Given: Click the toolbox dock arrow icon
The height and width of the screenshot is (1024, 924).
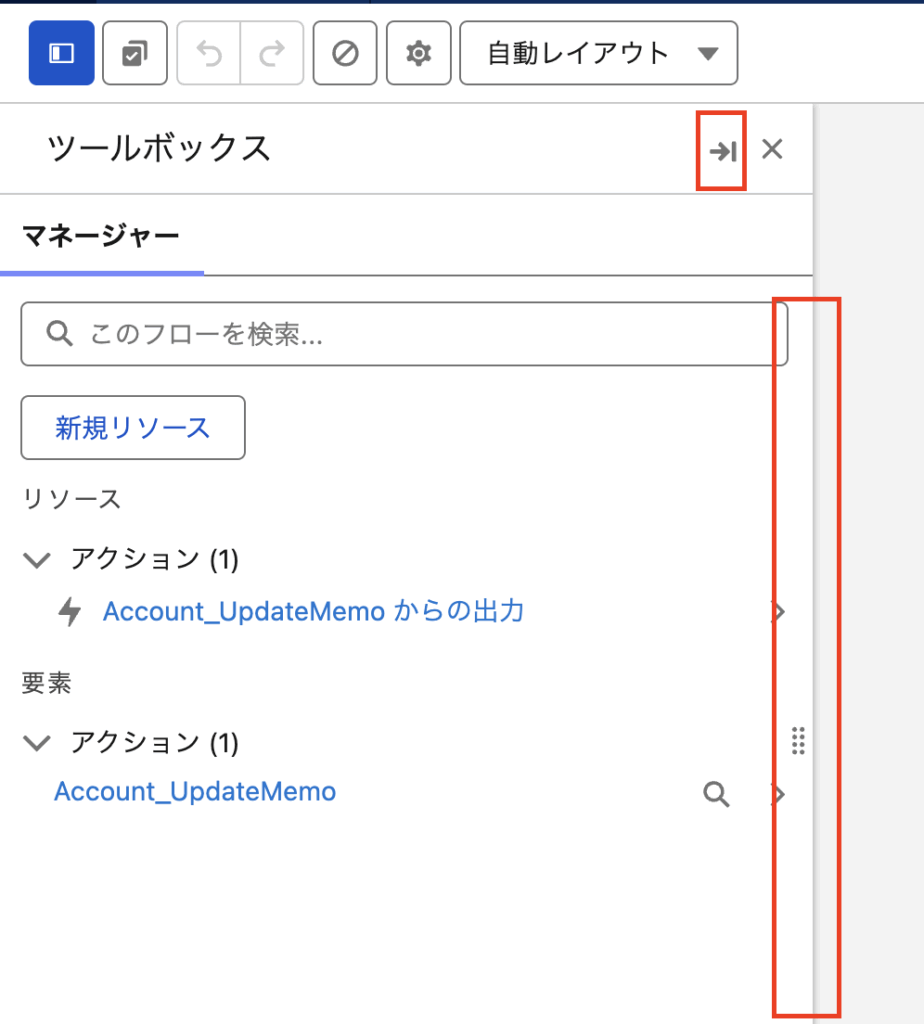Looking at the screenshot, I should pos(722,151).
